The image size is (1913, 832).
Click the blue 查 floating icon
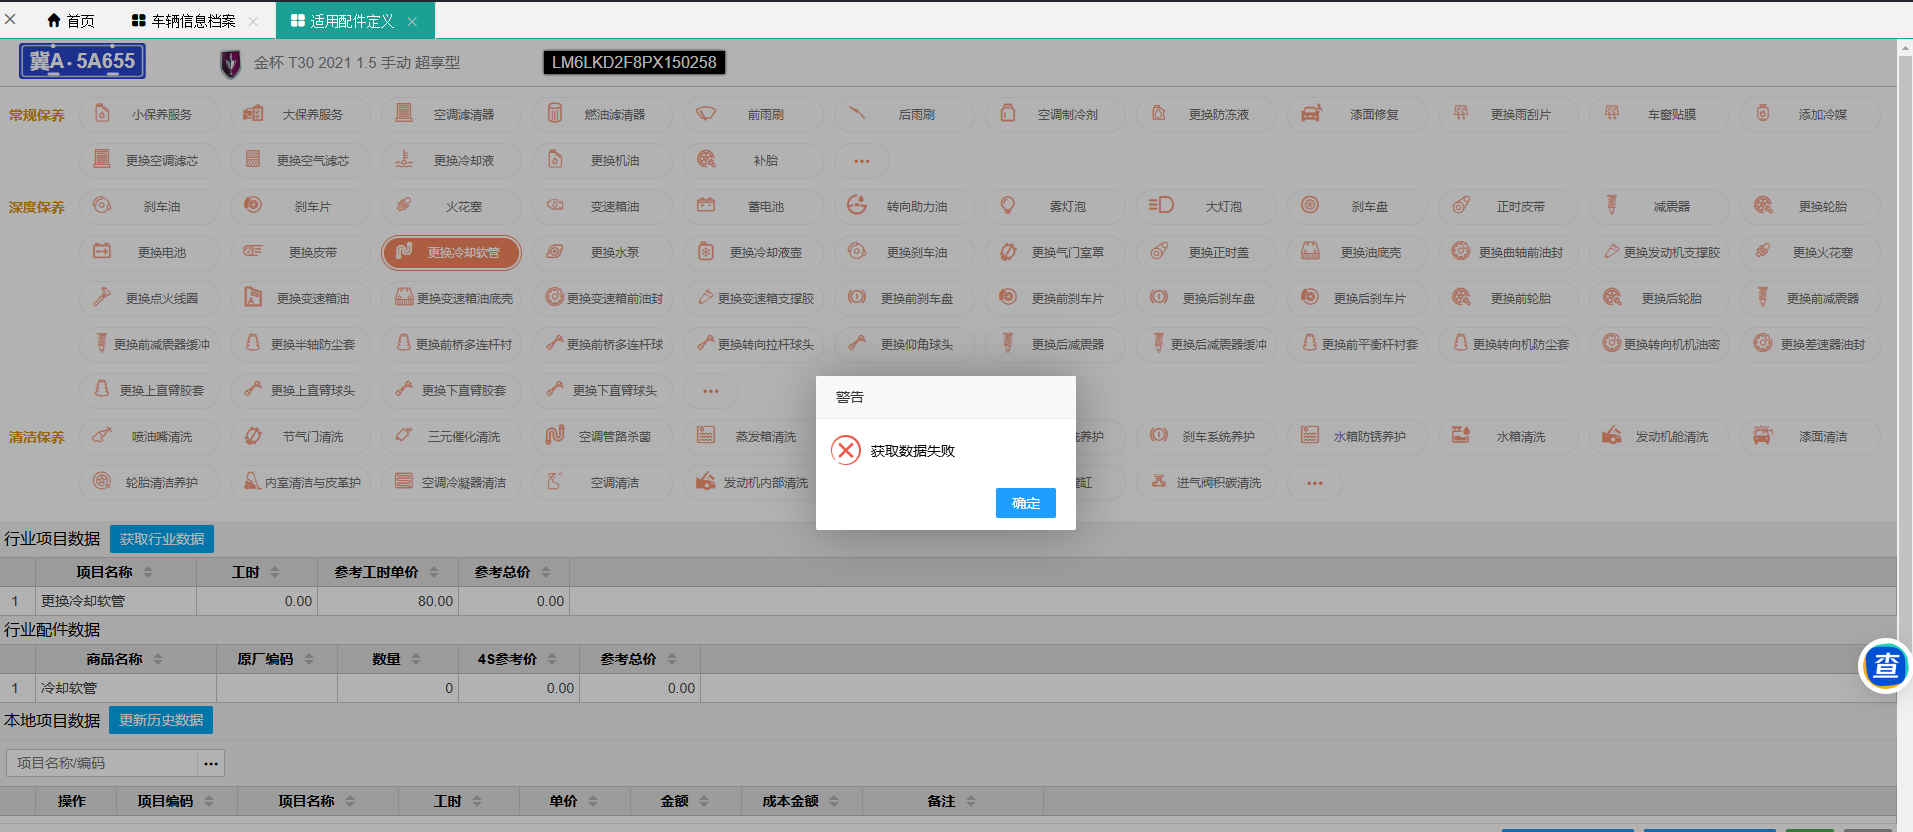tap(1885, 665)
